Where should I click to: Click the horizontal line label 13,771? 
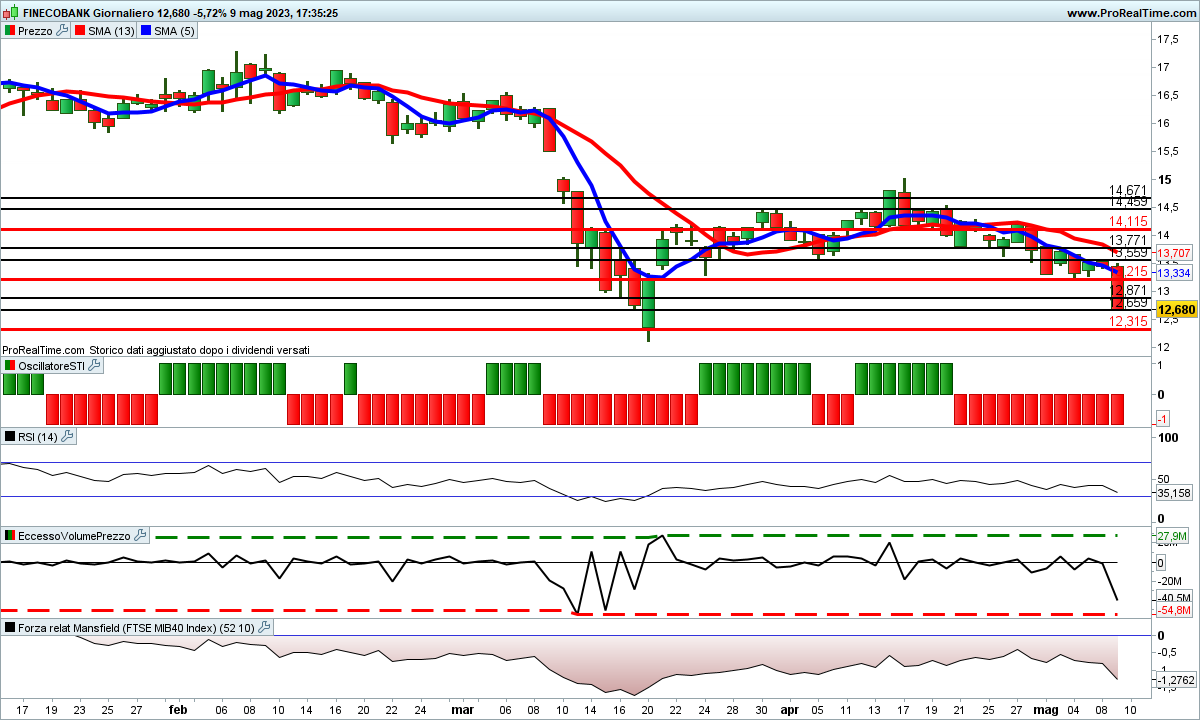point(1128,240)
